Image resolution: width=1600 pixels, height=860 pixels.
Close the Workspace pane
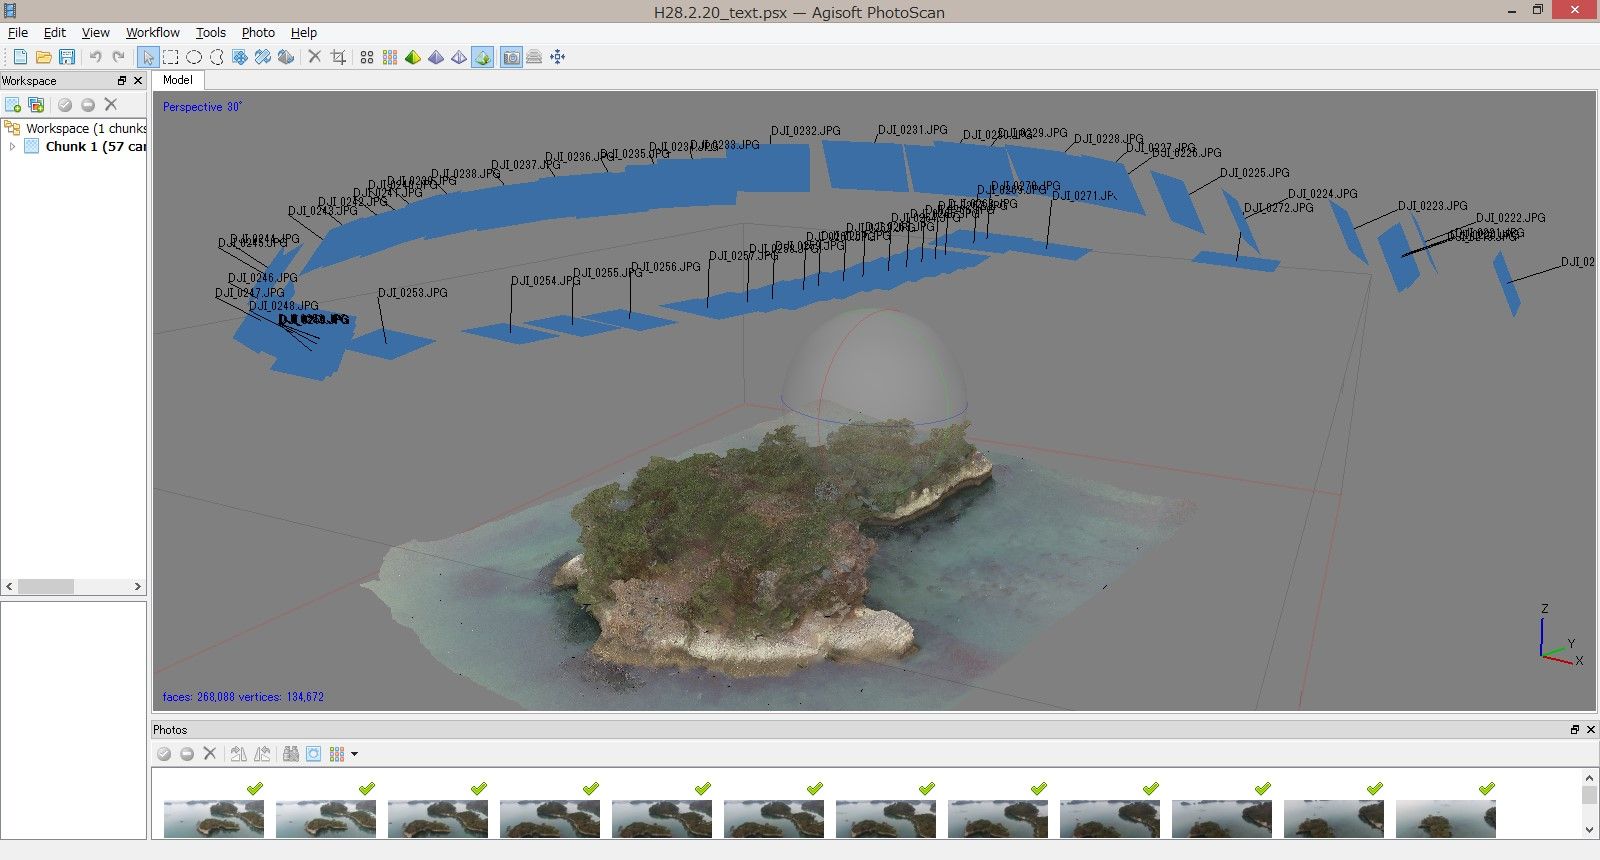(x=138, y=81)
